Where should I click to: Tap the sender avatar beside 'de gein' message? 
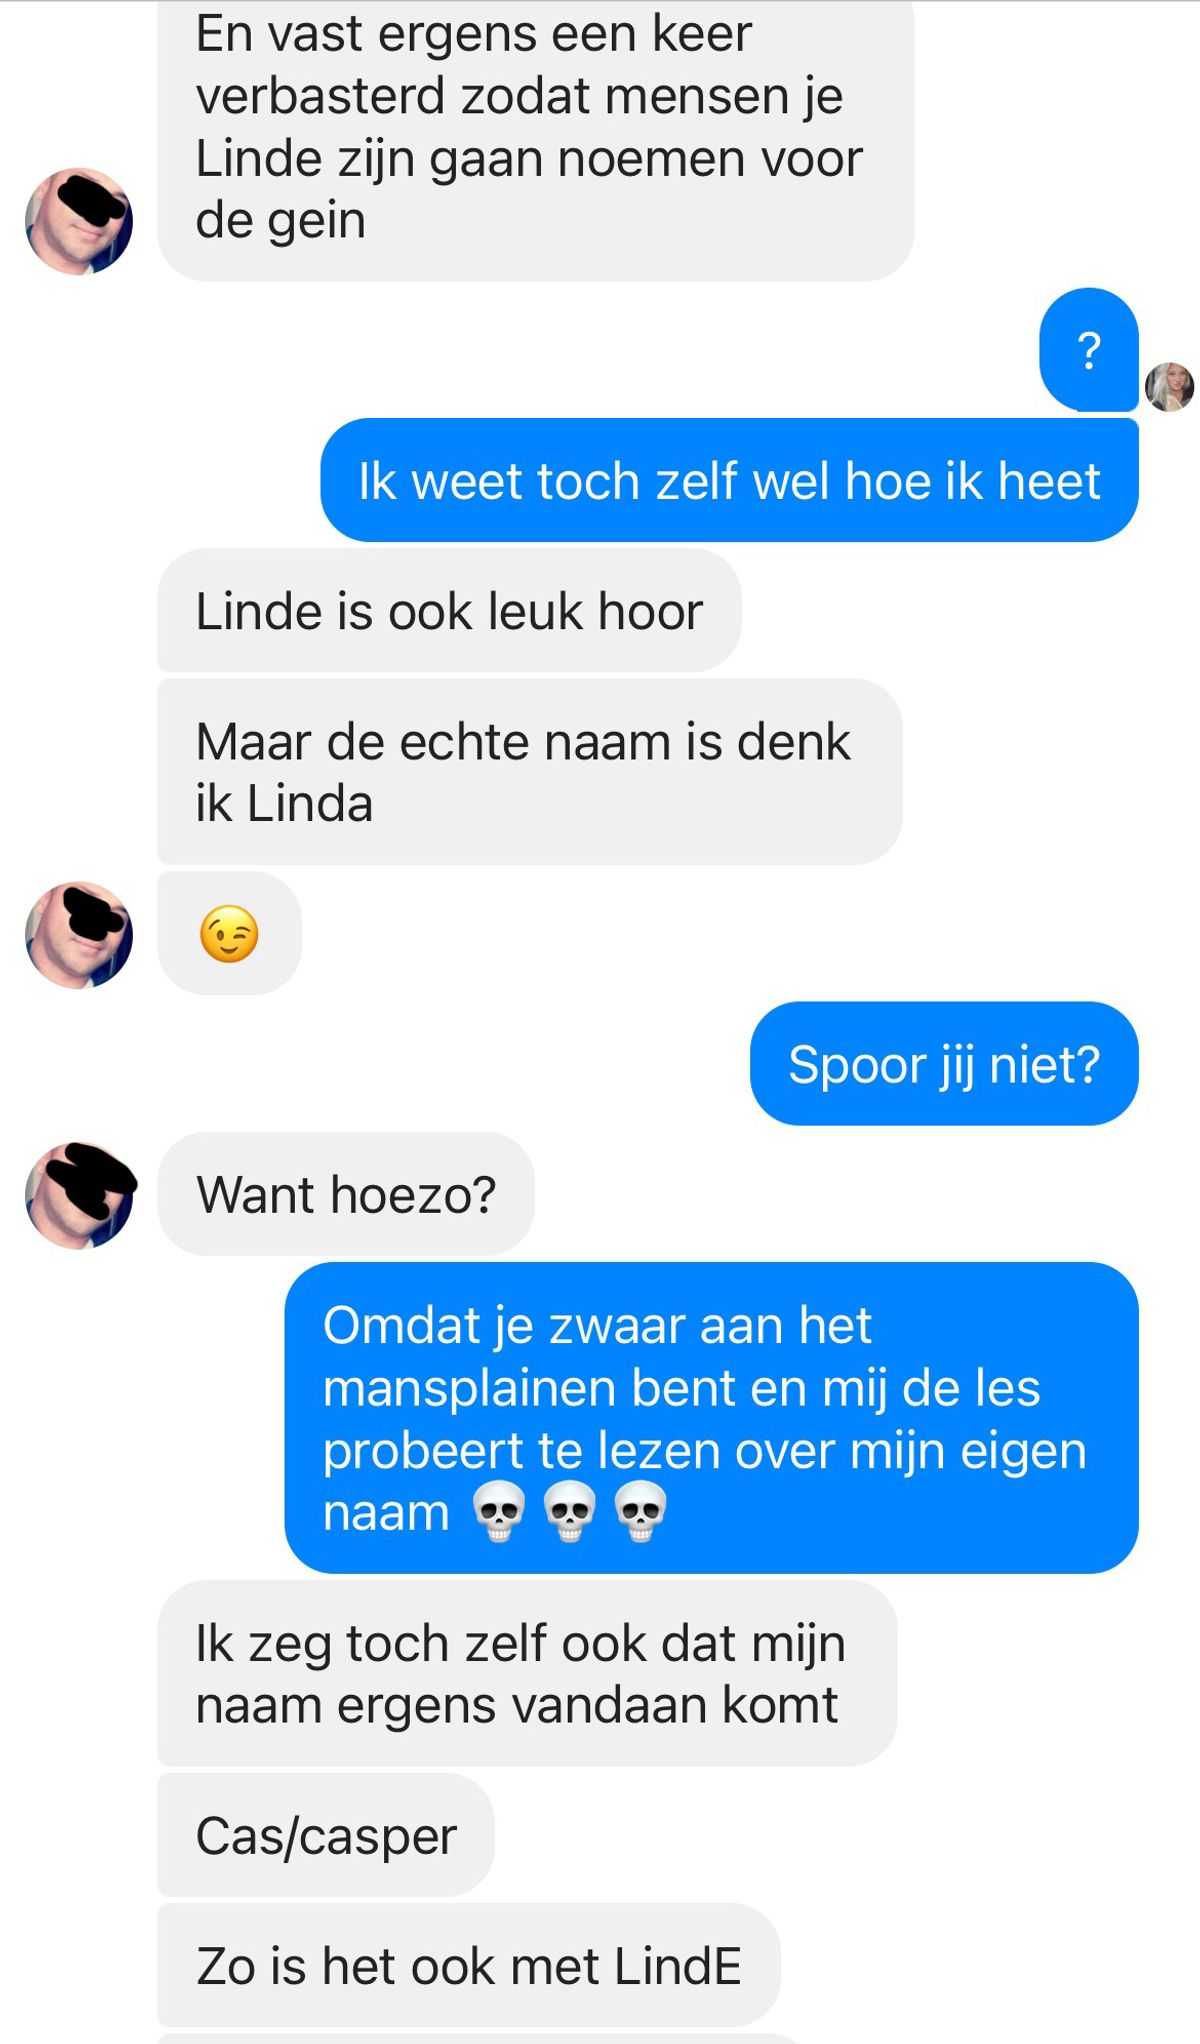tap(79, 221)
